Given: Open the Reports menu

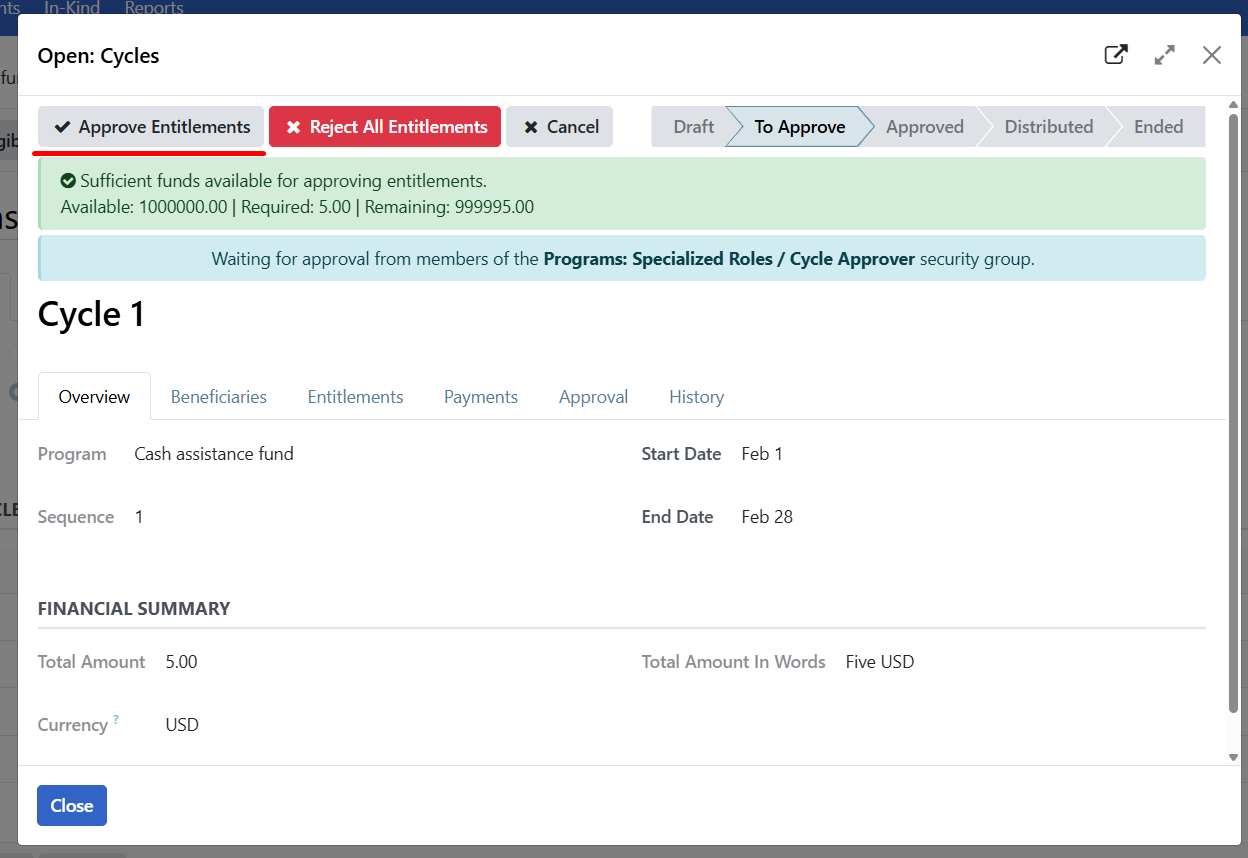Looking at the screenshot, I should (153, 8).
